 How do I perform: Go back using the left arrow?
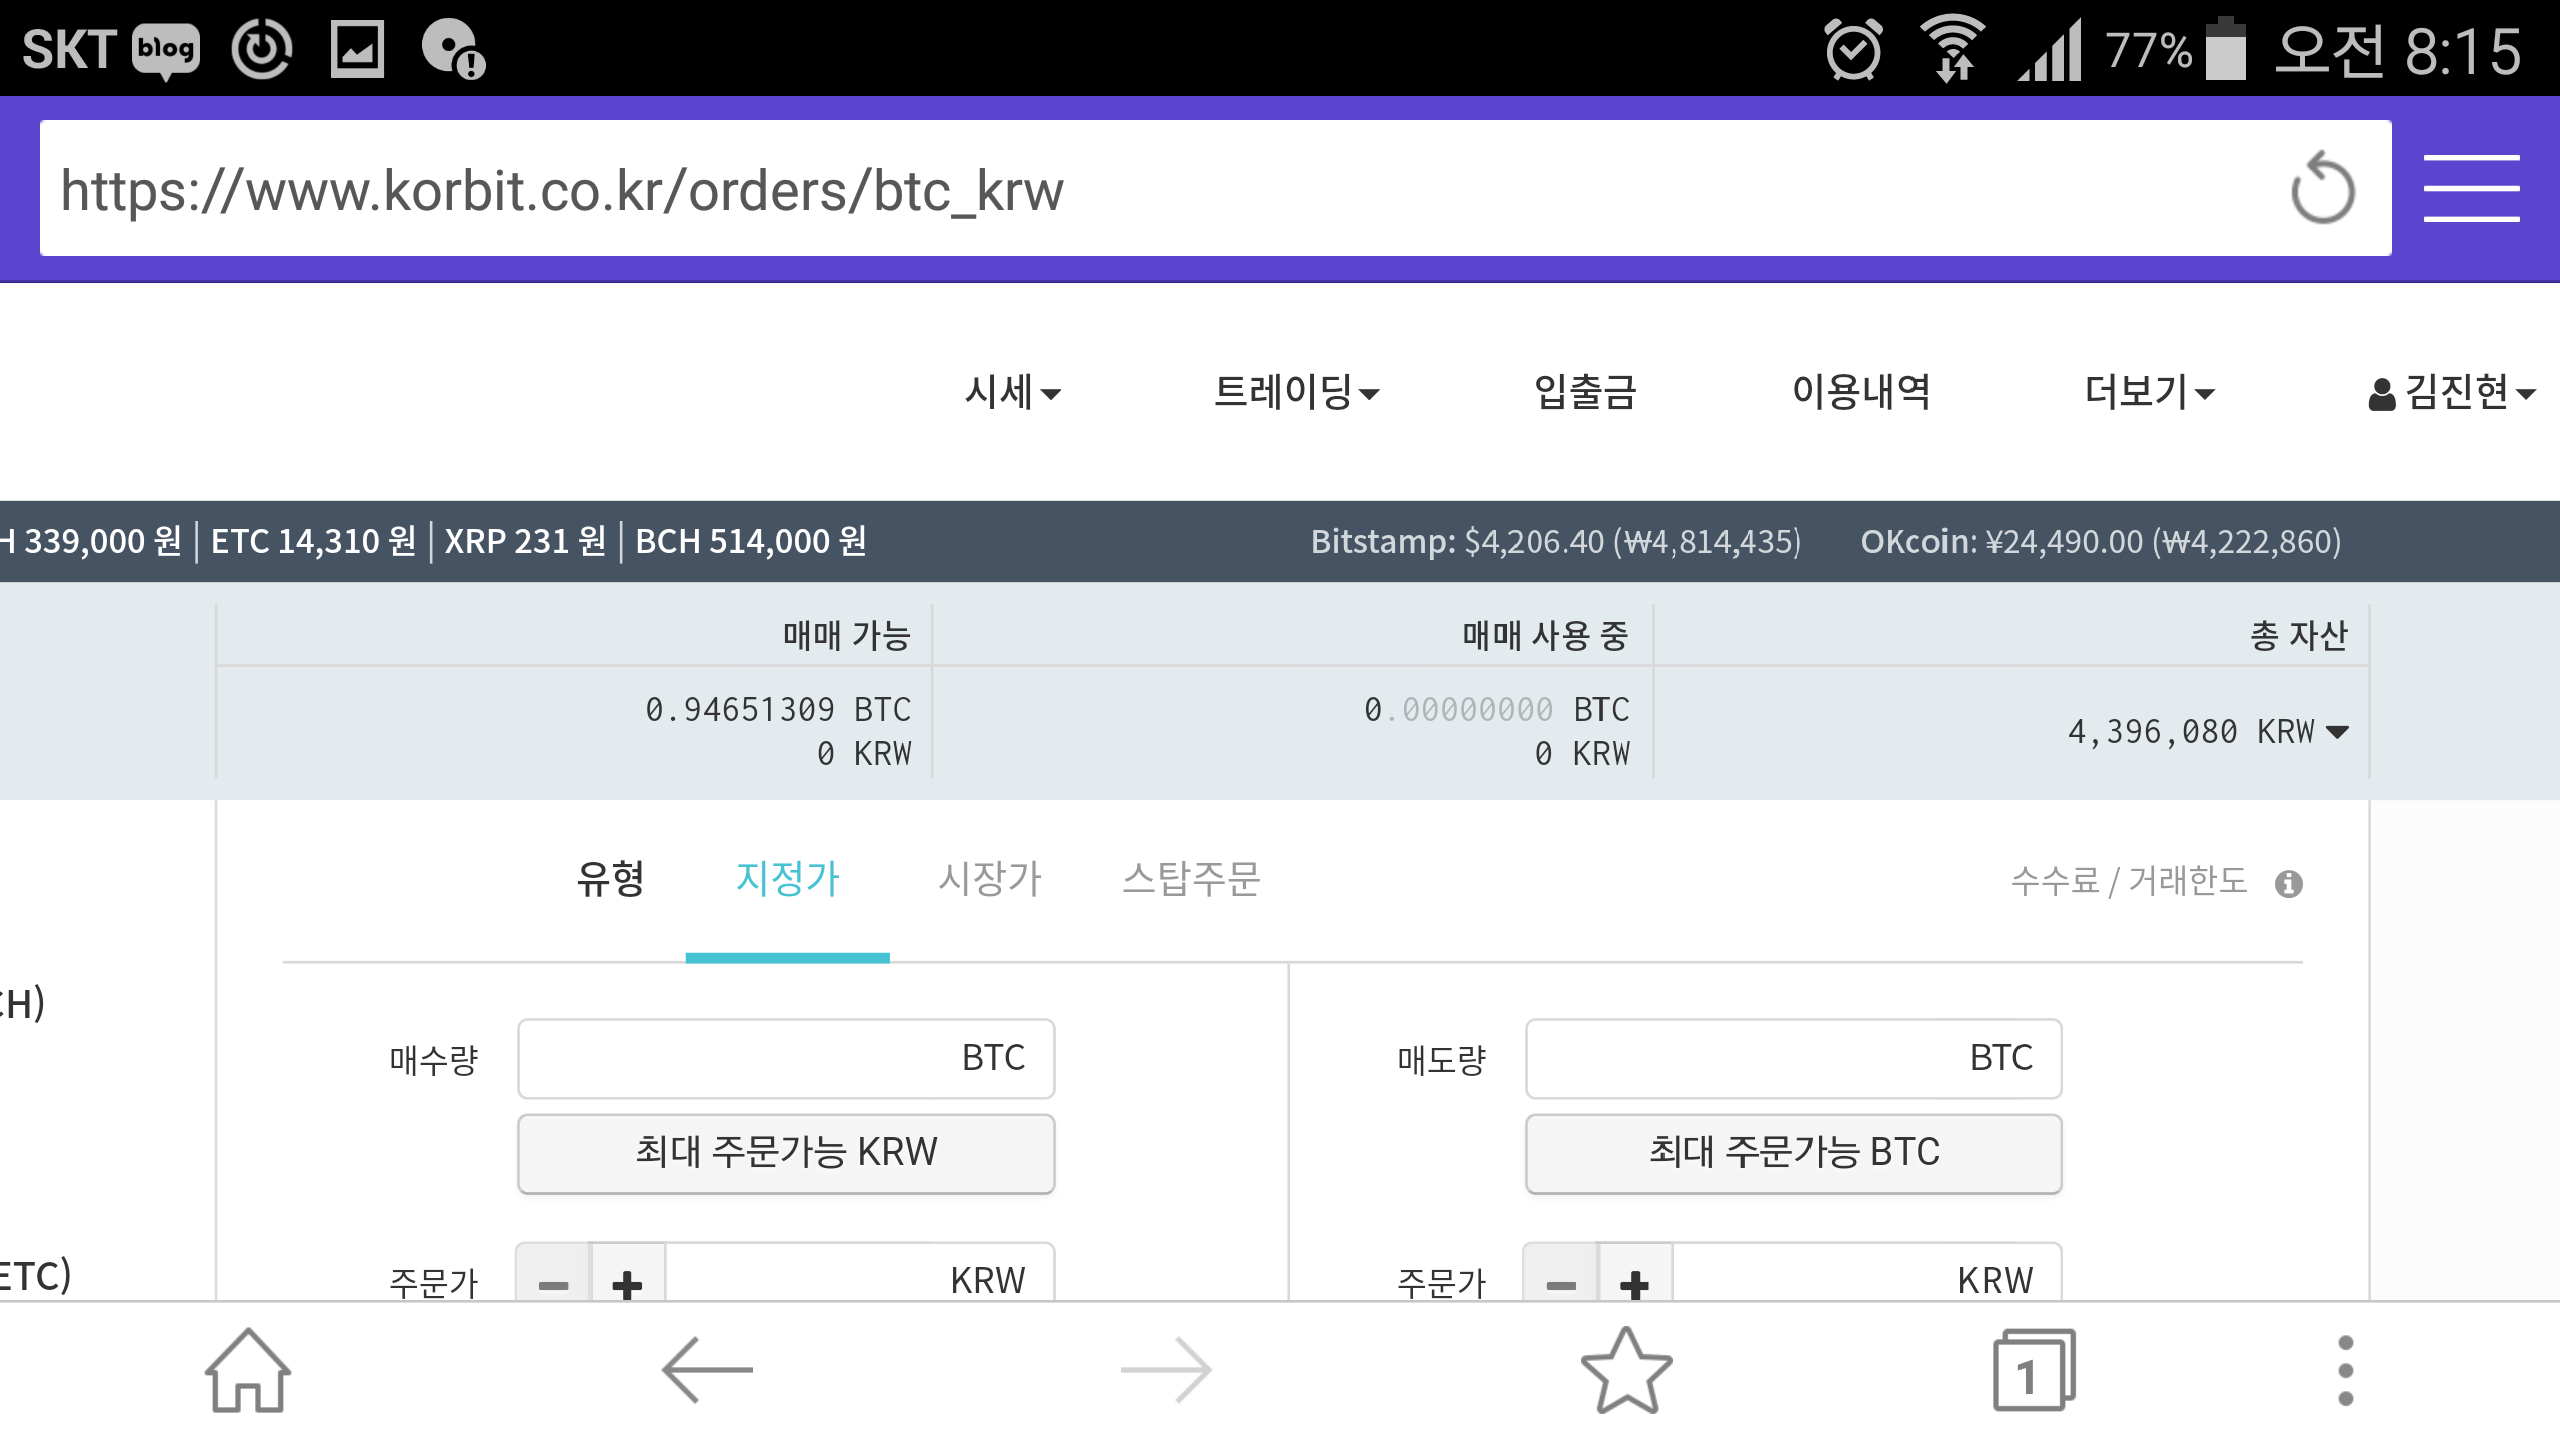[707, 1370]
